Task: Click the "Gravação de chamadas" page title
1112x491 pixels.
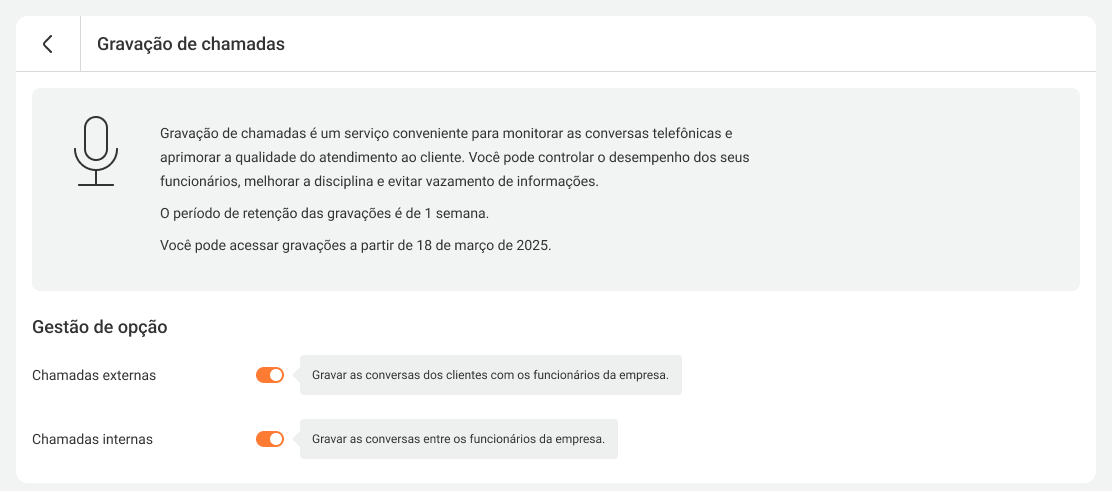Action: click(x=191, y=44)
